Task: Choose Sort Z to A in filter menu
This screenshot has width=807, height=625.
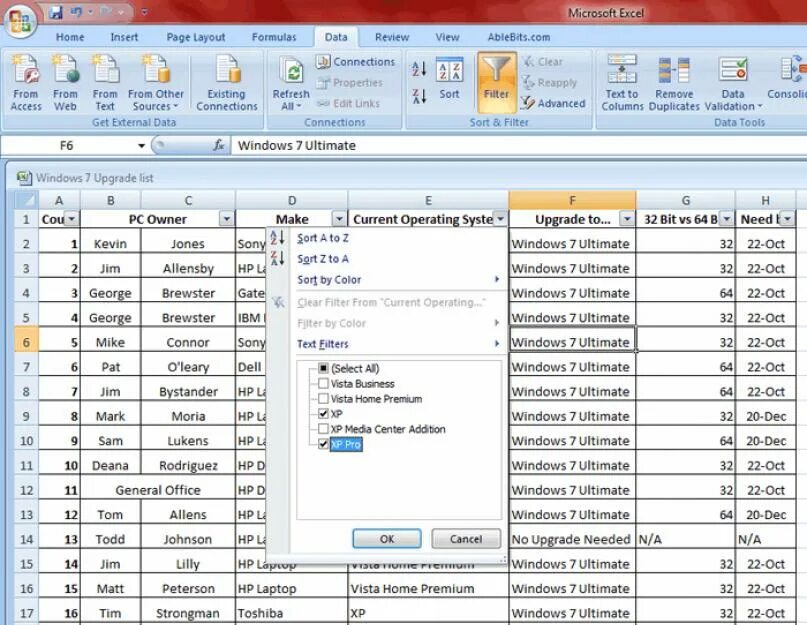Action: (322, 259)
